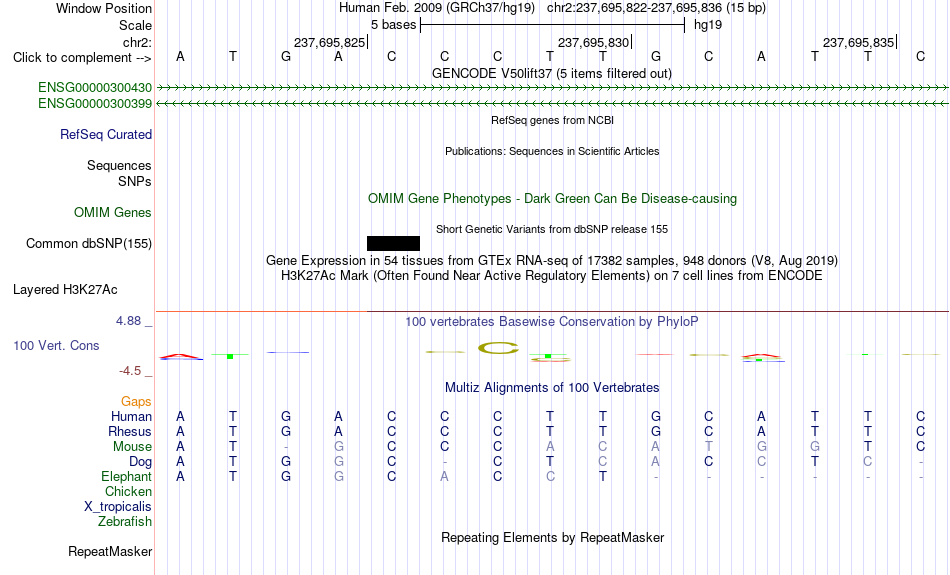
Task: Click the last base C in ruler sequence
Action: pyautogui.click(x=920, y=57)
